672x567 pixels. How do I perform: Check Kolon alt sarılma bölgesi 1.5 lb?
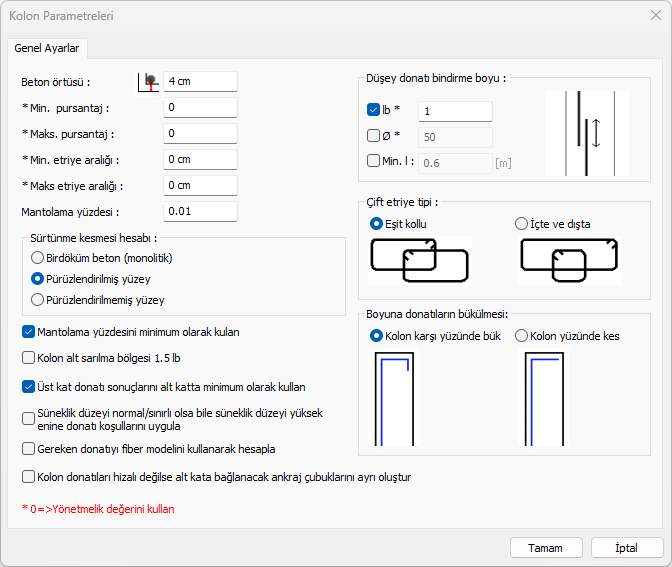28,357
